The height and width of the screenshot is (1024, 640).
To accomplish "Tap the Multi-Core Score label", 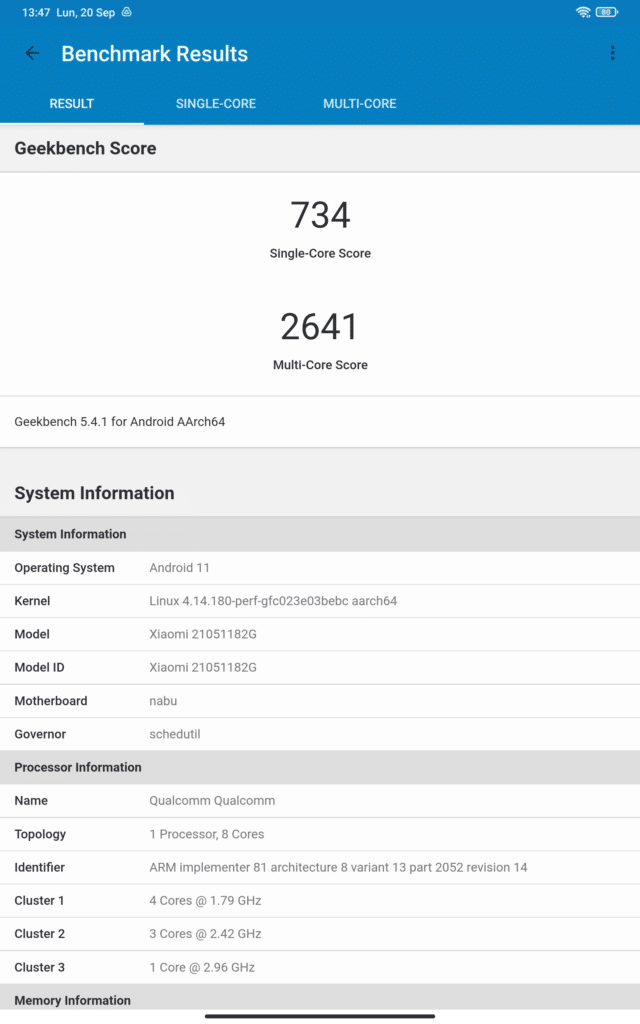I will pyautogui.click(x=320, y=365).
